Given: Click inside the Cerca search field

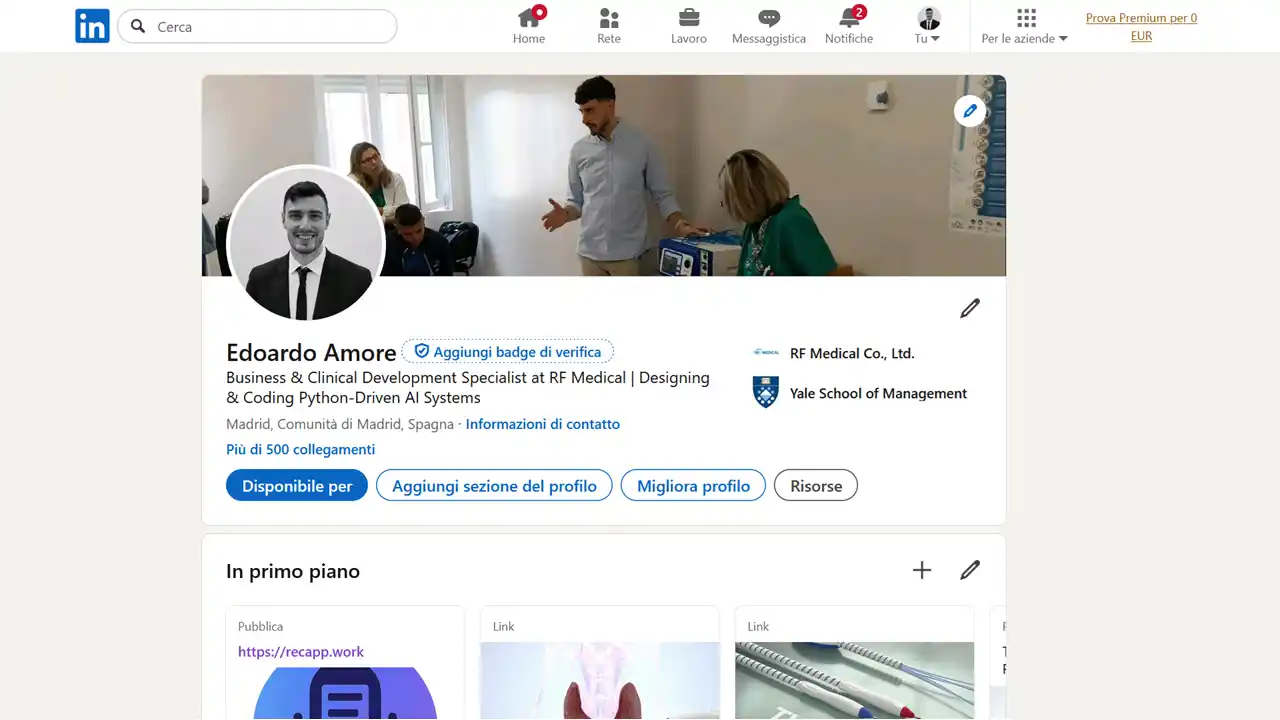Looking at the screenshot, I should (x=257, y=27).
